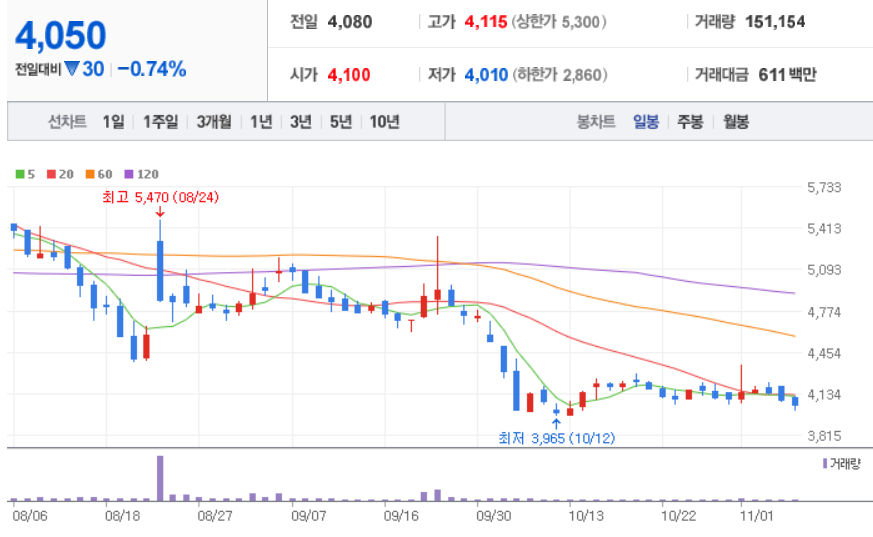Click the 선차트 section label

point(67,121)
